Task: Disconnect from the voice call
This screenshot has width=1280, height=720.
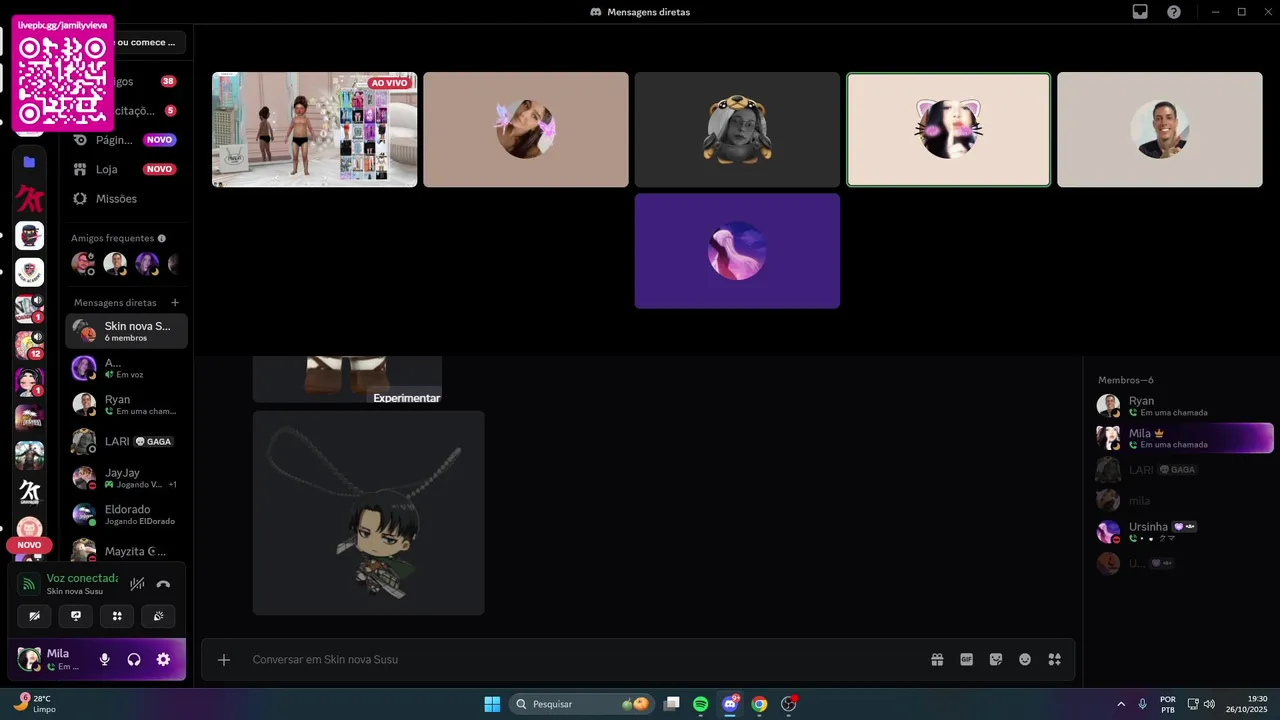Action: click(163, 584)
